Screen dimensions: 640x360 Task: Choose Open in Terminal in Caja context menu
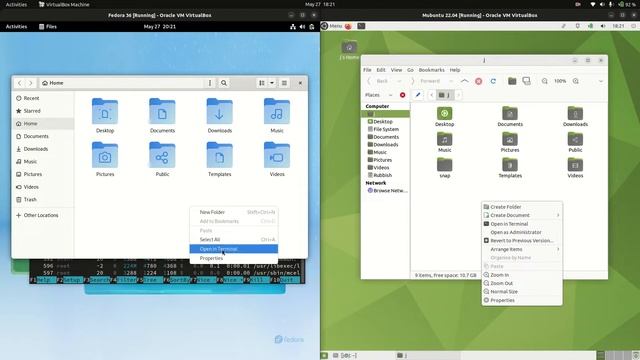coord(522,224)
